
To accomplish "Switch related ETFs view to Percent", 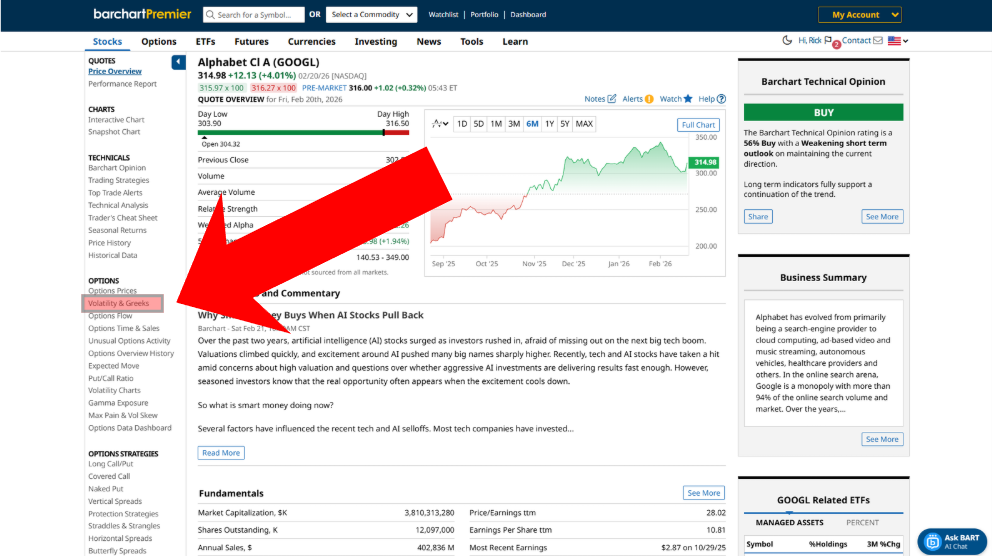I will coord(862,522).
